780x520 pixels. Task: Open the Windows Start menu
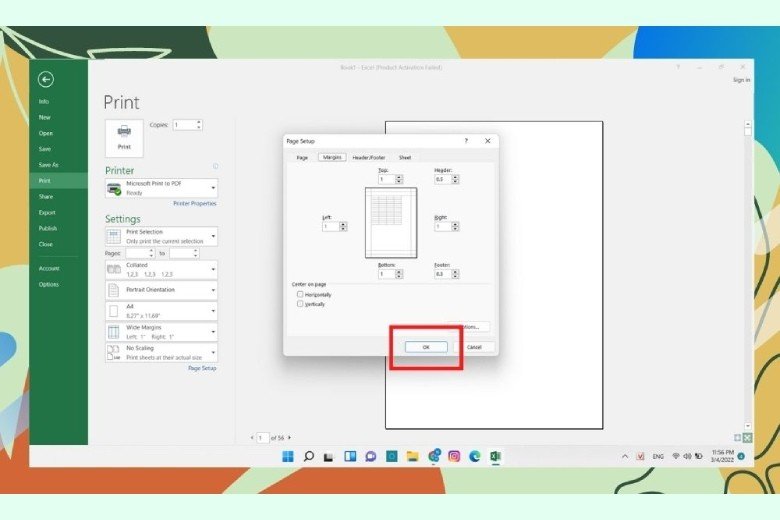pos(288,456)
